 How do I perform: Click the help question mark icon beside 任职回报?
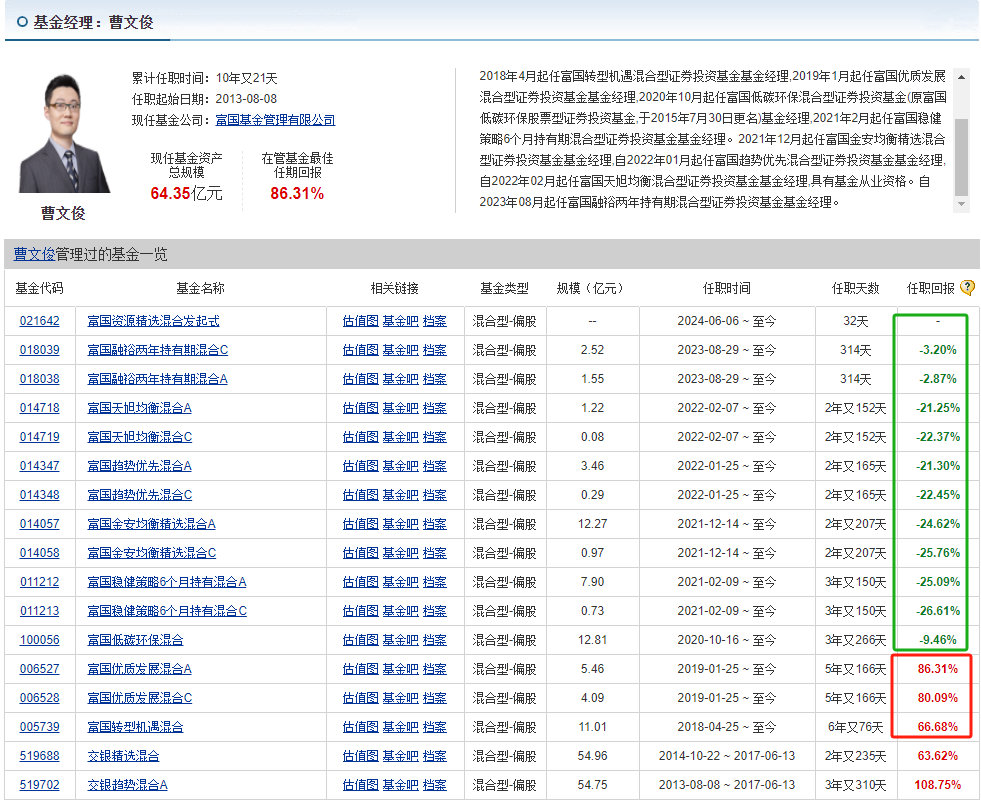[x=967, y=287]
